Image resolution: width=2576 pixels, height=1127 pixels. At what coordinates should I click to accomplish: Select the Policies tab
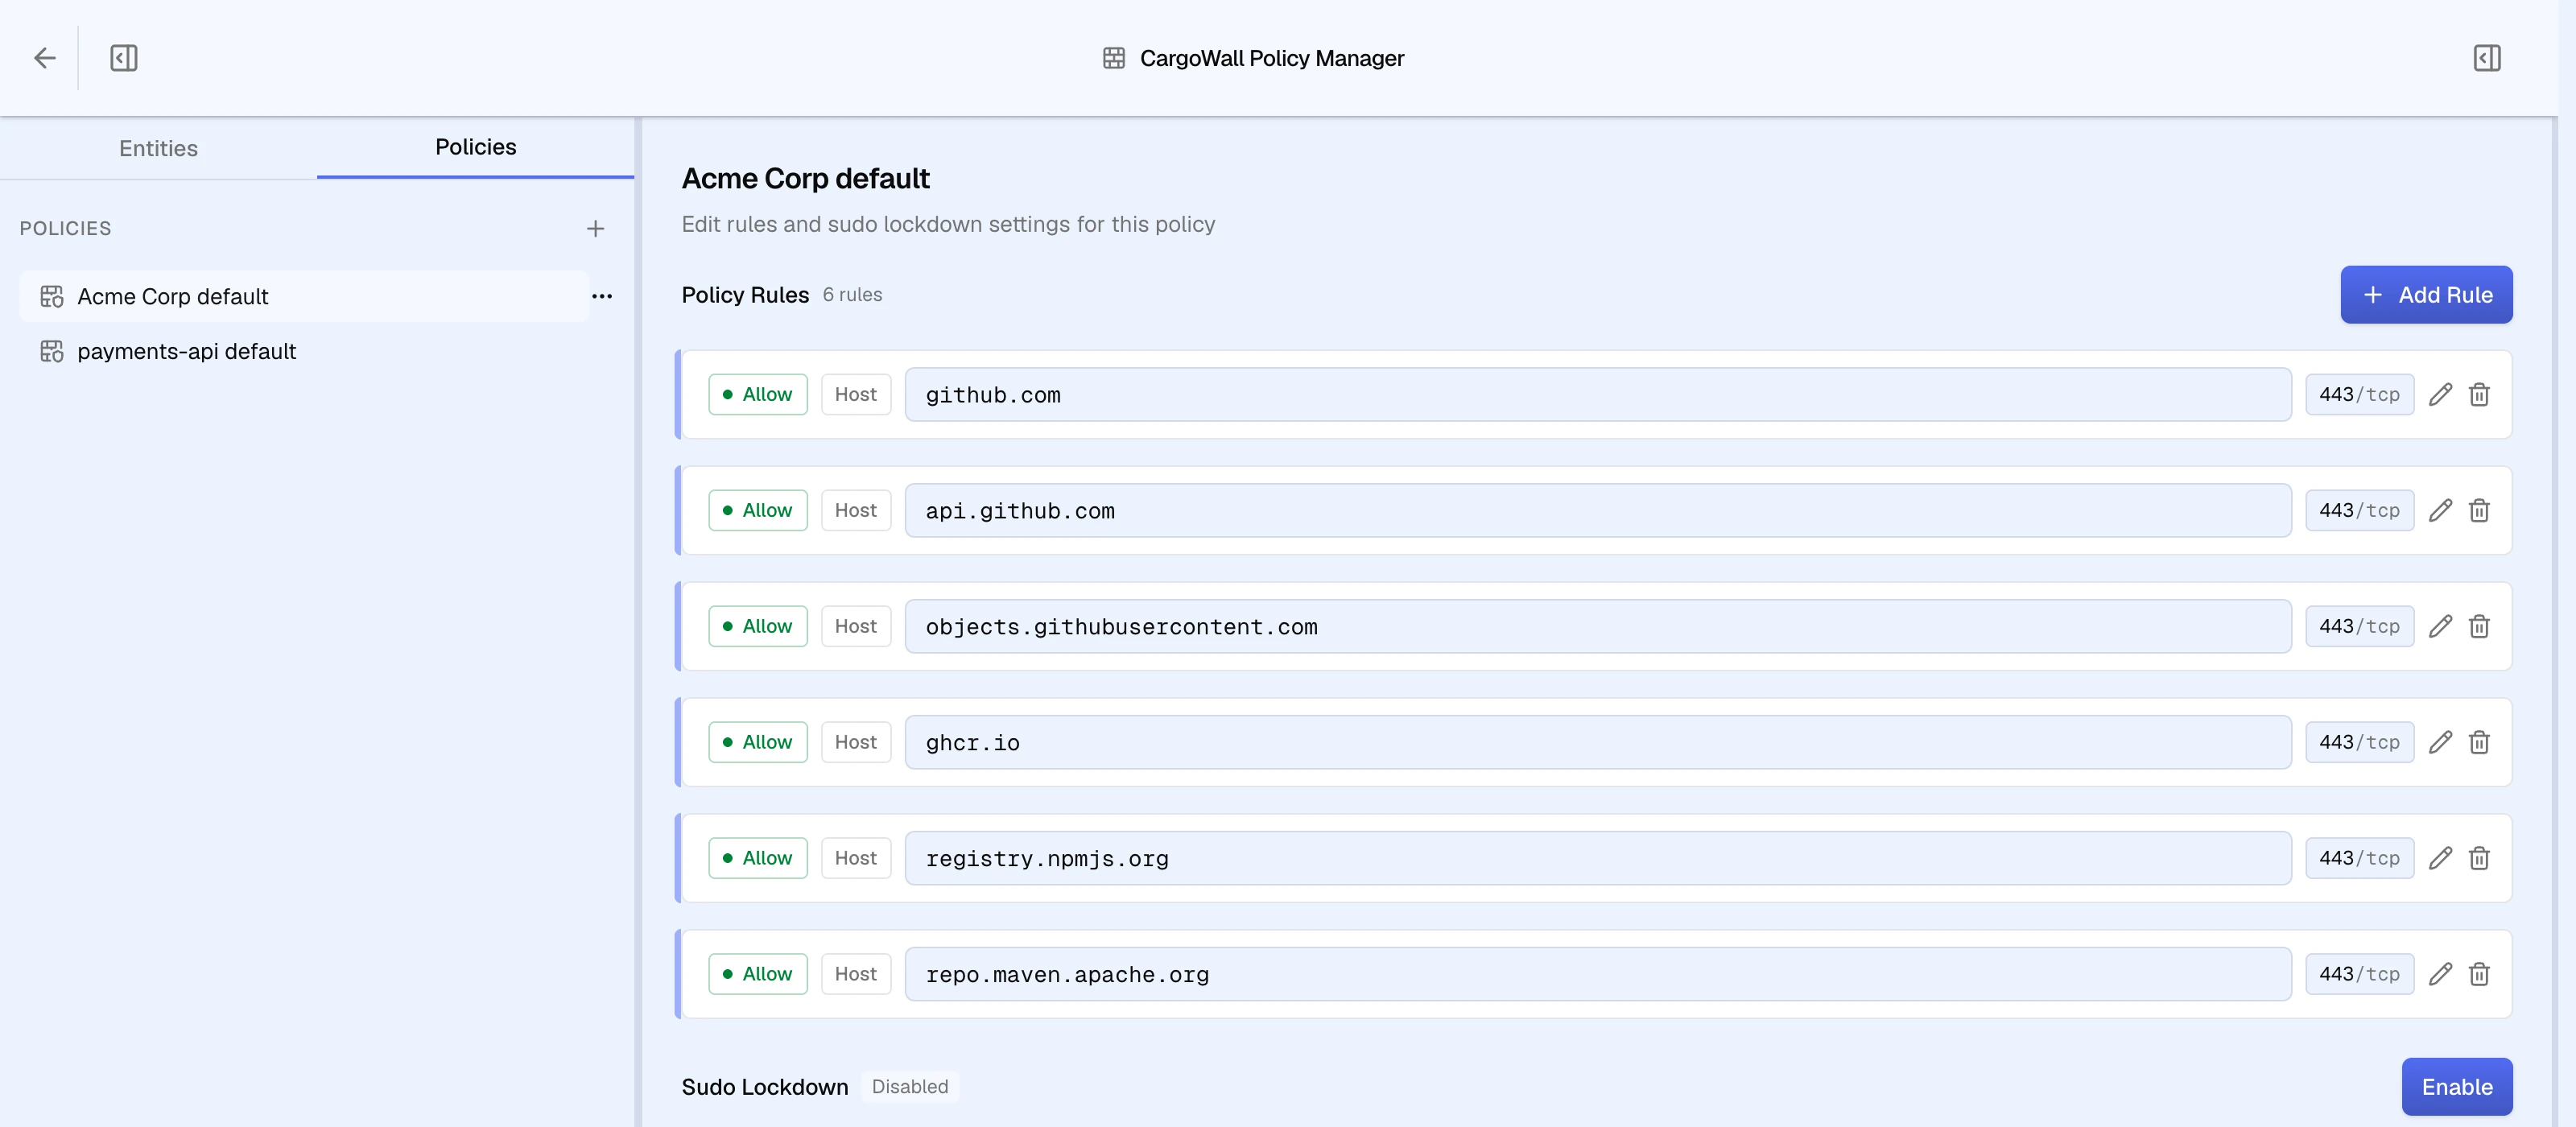476,147
